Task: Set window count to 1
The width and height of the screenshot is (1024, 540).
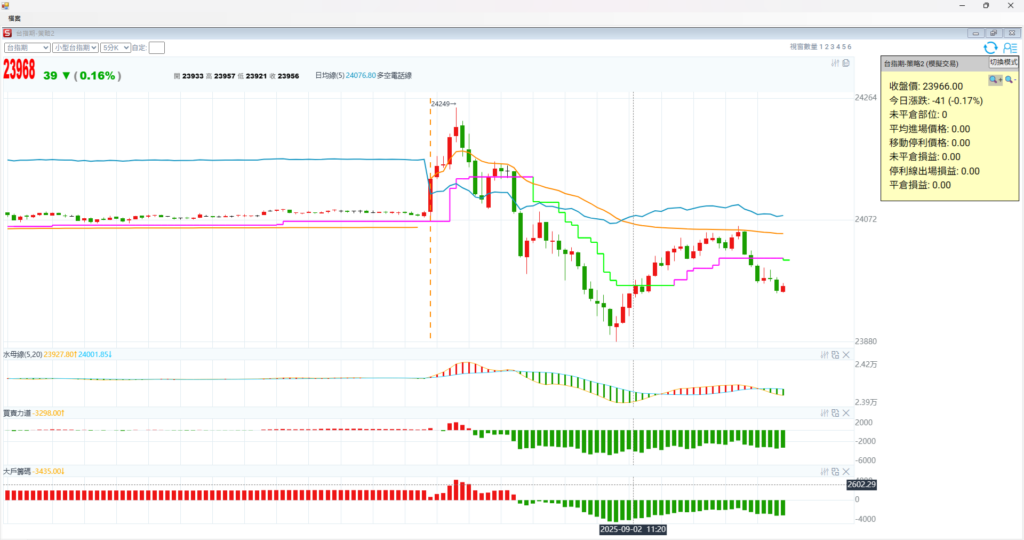Action: [821, 47]
